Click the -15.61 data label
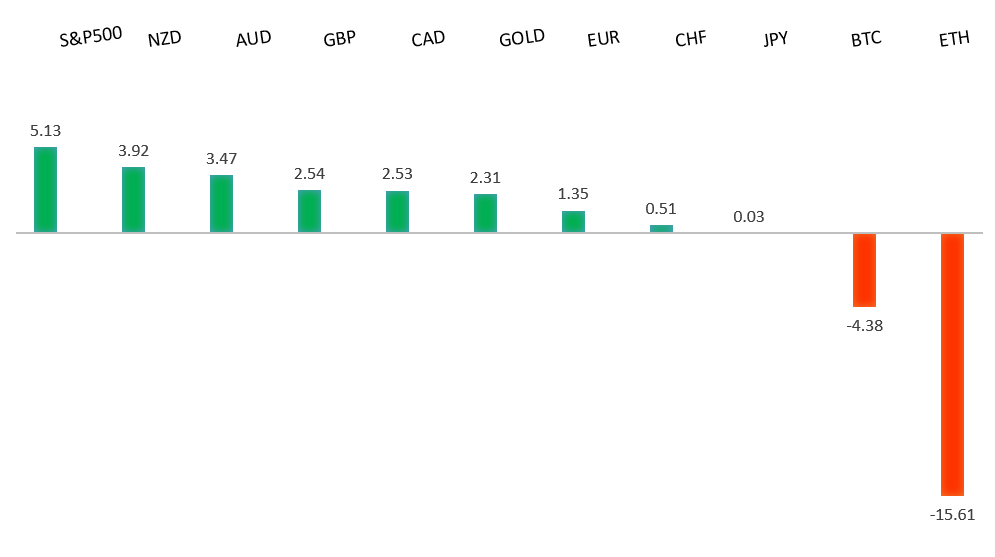995x557 pixels. point(952,514)
